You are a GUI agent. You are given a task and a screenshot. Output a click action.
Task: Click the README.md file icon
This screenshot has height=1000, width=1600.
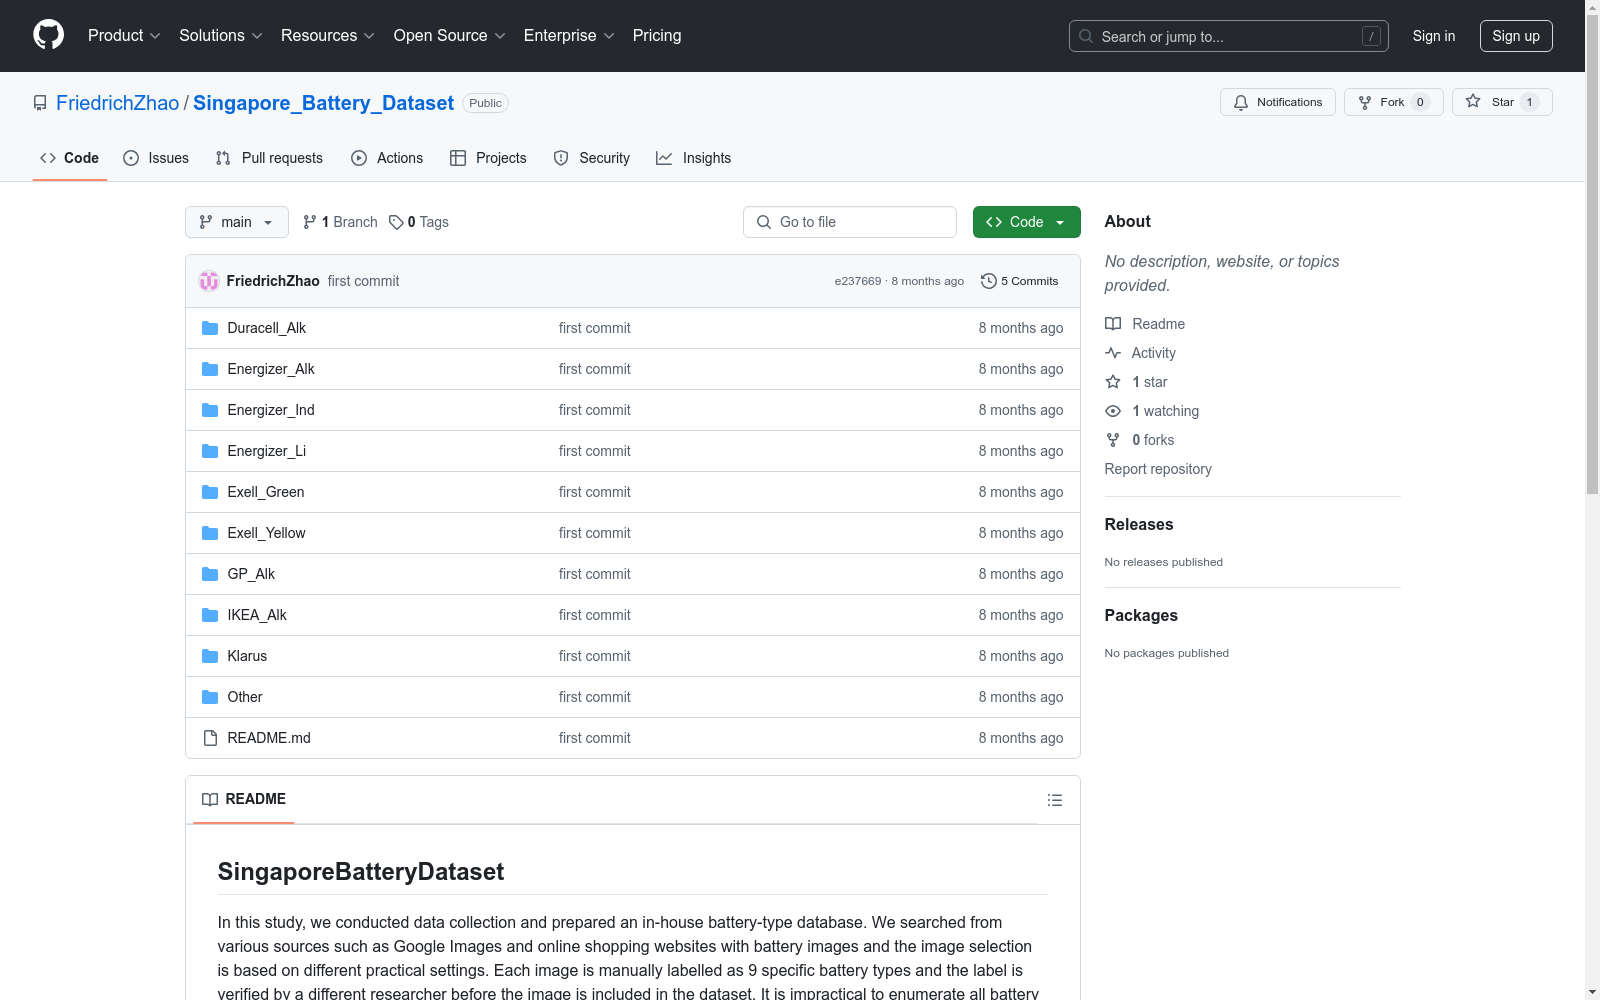click(210, 738)
